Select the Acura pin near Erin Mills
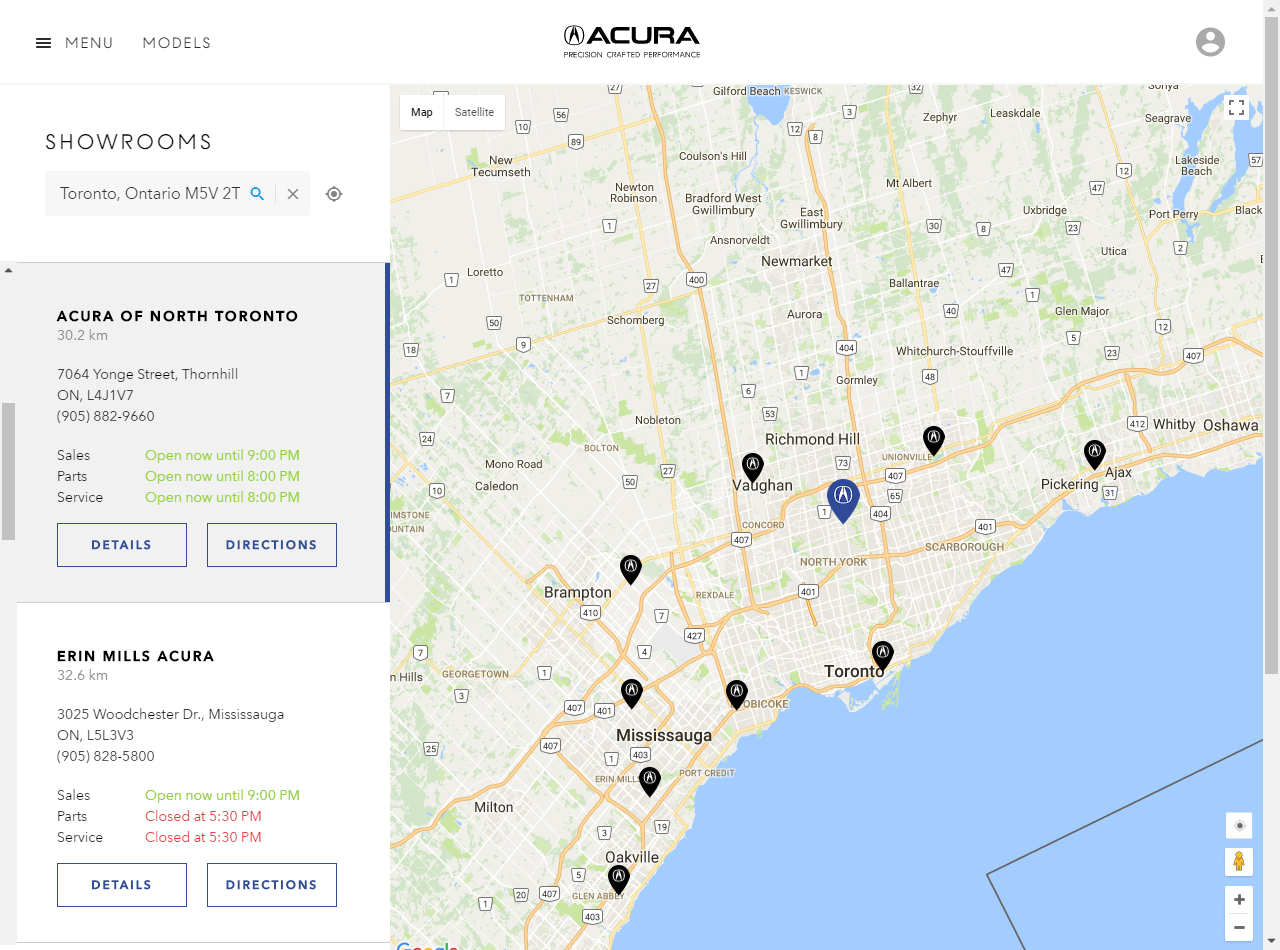This screenshot has width=1280, height=950. click(x=650, y=781)
